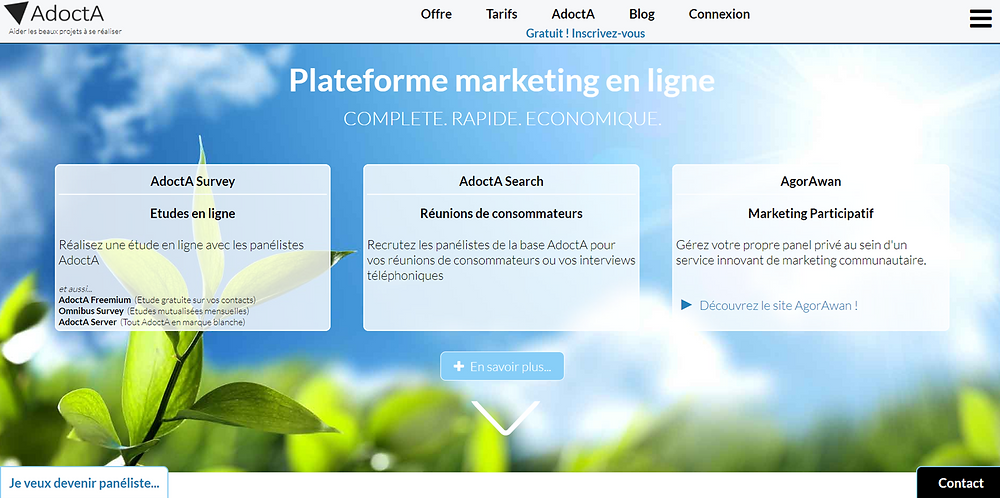Click the tagline Aider les beaux projets
The width and height of the screenshot is (1000, 498).
[65, 31]
